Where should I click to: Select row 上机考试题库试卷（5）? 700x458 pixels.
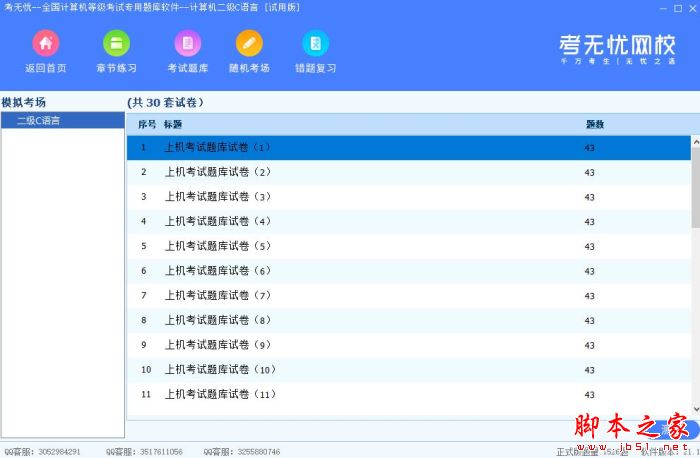(x=409, y=246)
